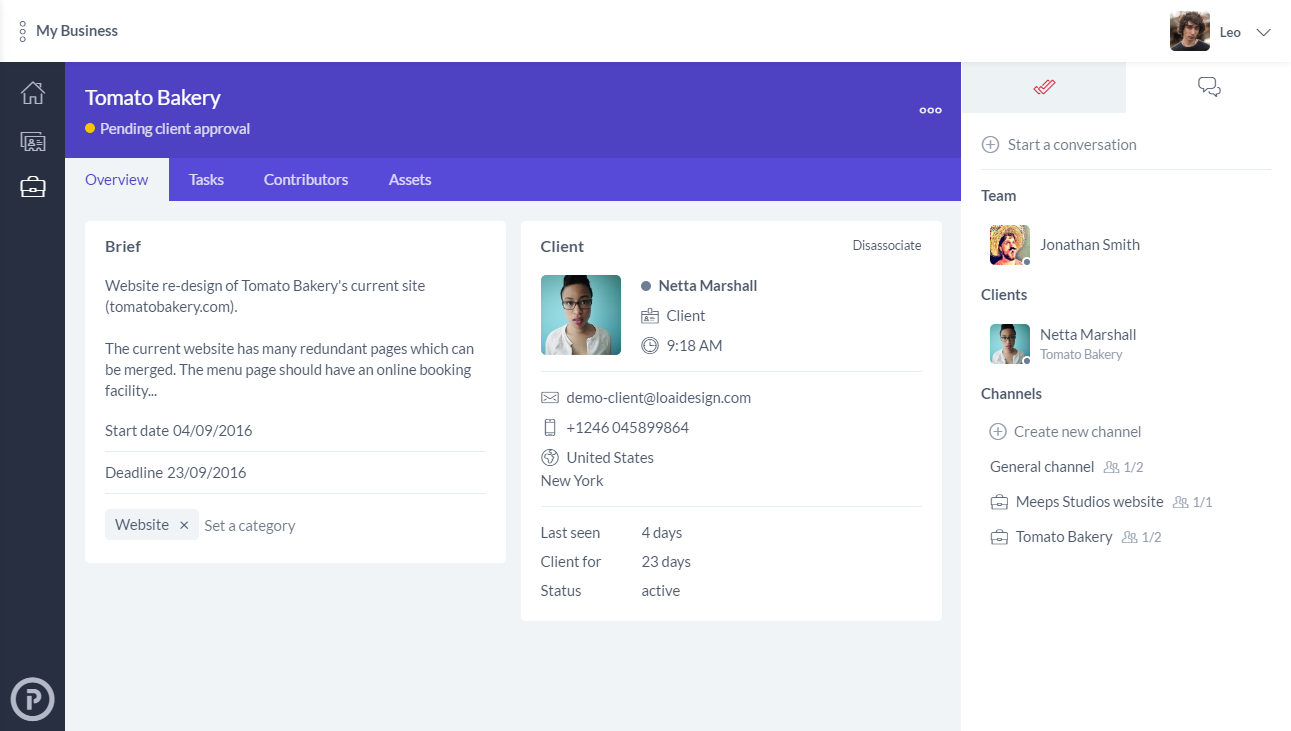The width and height of the screenshot is (1291, 731).
Task: Open the General channel
Action: point(1042,466)
